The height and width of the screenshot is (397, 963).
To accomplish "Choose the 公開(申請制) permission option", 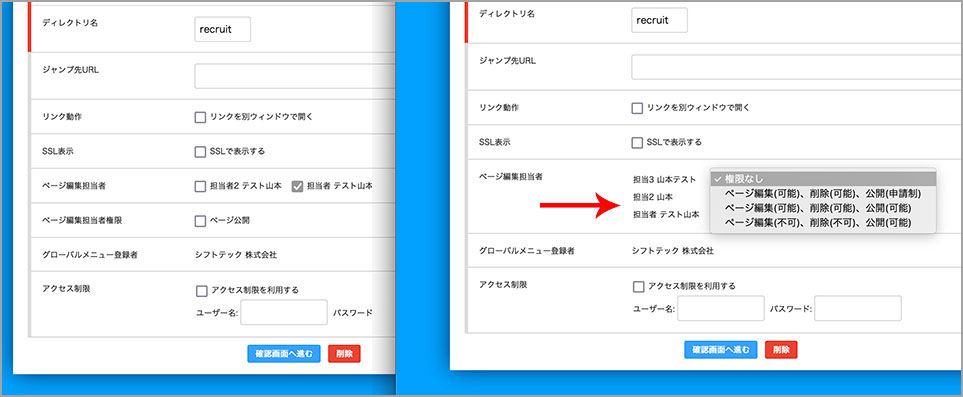I will 822,194.
